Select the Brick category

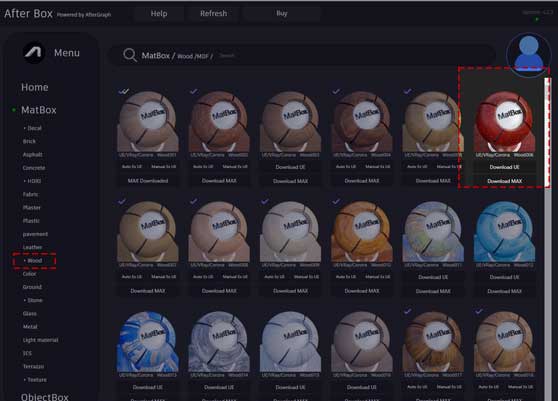(29, 141)
